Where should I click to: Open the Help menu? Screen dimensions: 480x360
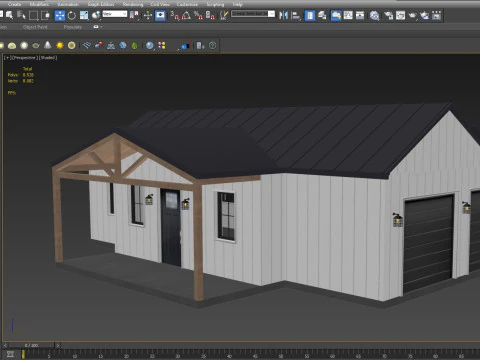coord(237,4)
